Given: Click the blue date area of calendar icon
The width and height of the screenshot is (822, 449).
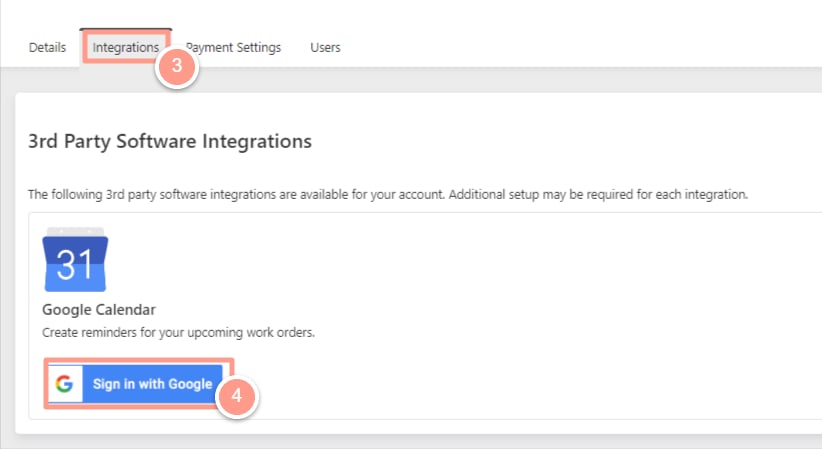Looking at the screenshot, I should [x=75, y=265].
